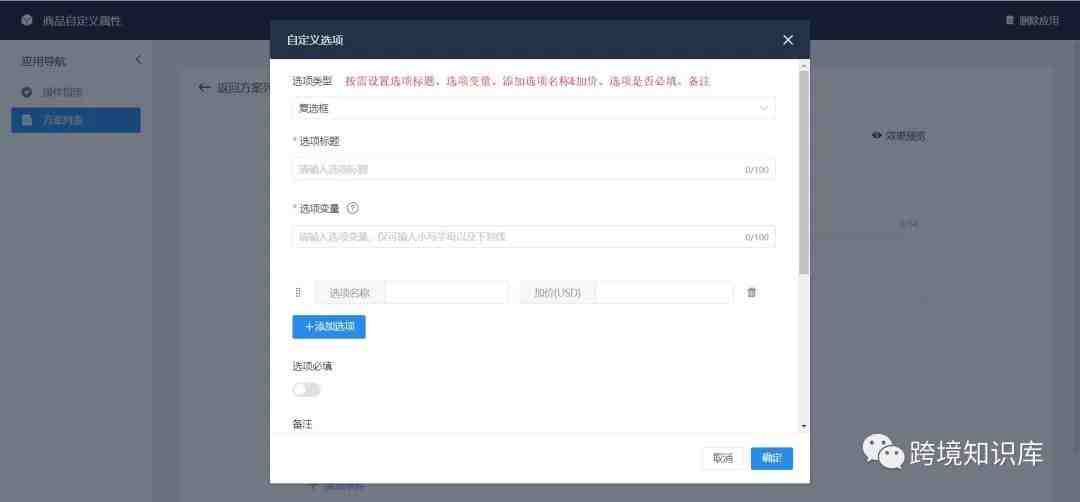
Task: Click the 删除应用 trash icon in header
Action: click(x=1010, y=20)
